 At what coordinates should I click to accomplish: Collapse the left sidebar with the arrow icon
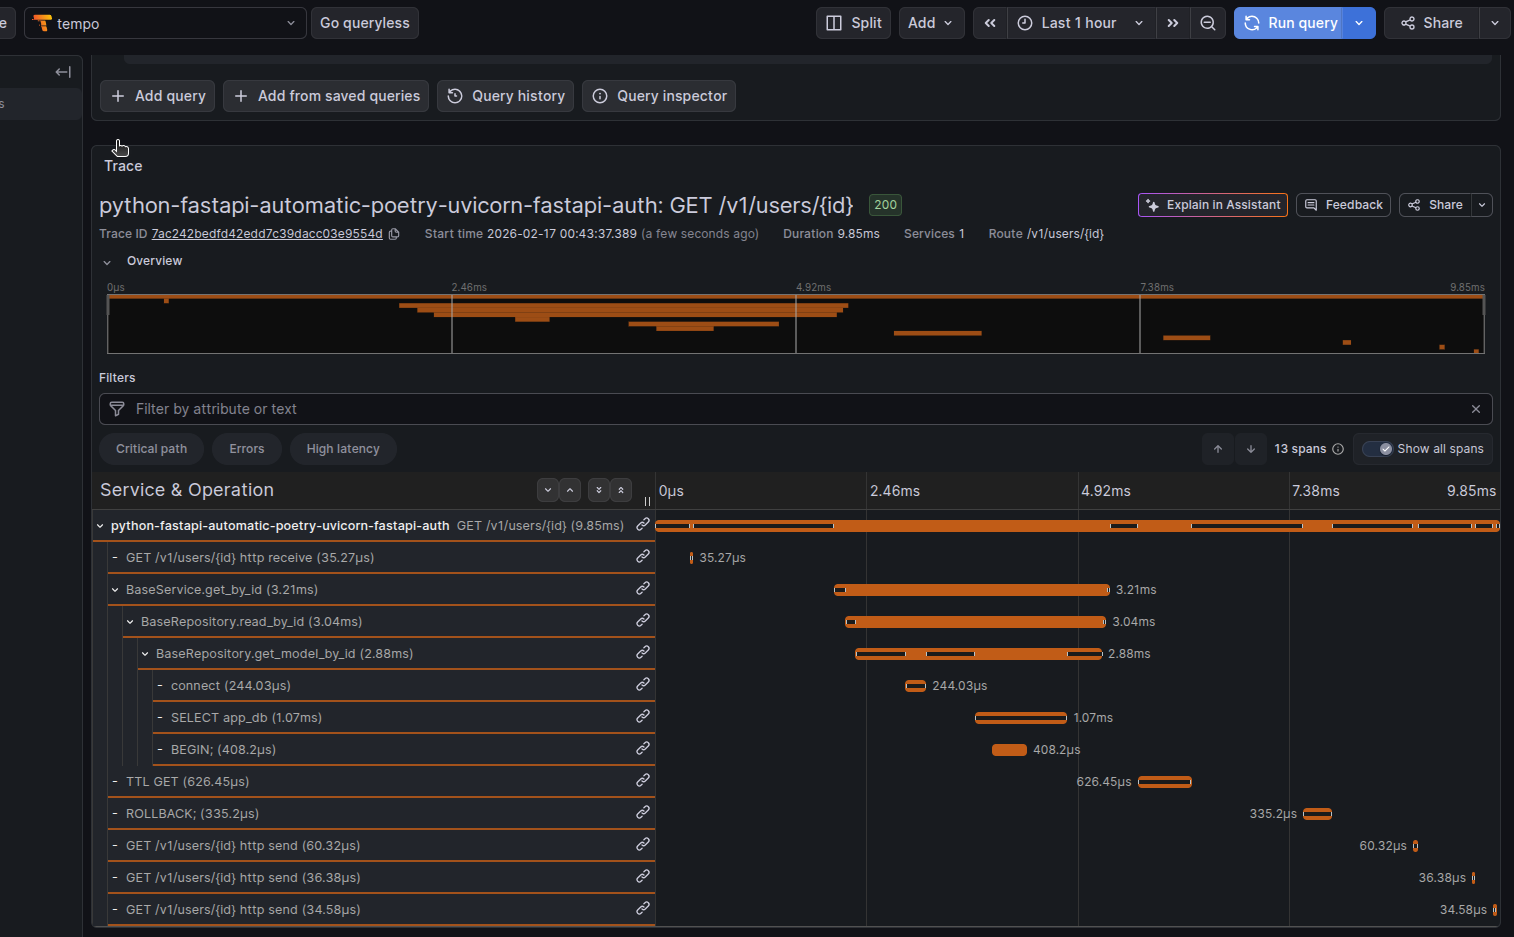coord(62,71)
